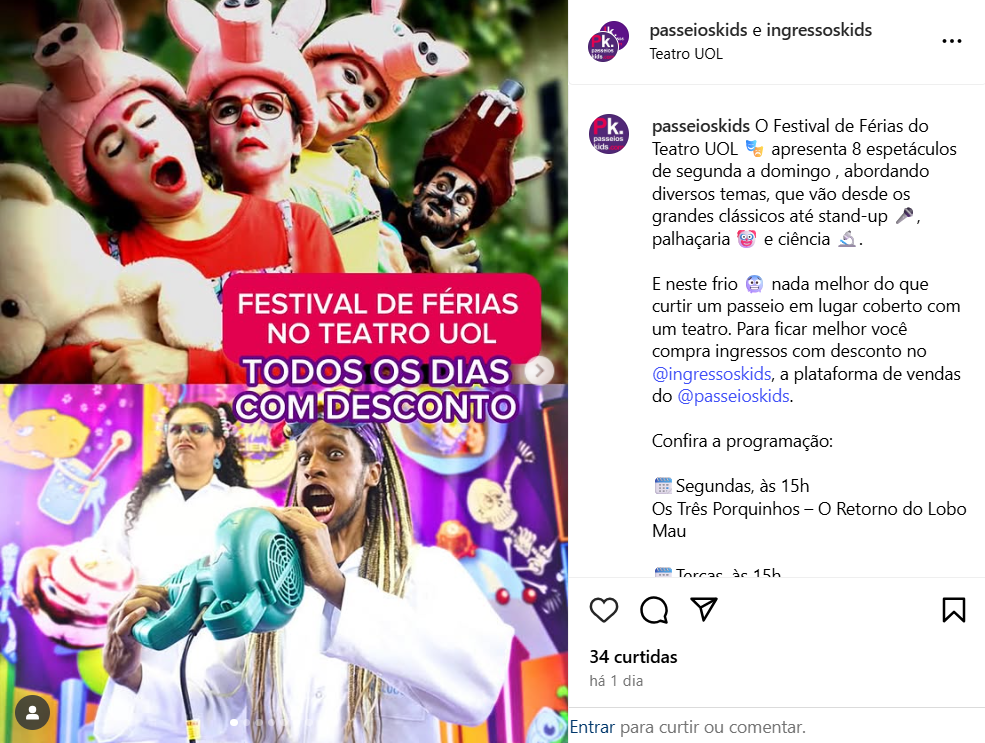The width and height of the screenshot is (985, 743).
Task: Like the post with heart icon
Action: (604, 610)
